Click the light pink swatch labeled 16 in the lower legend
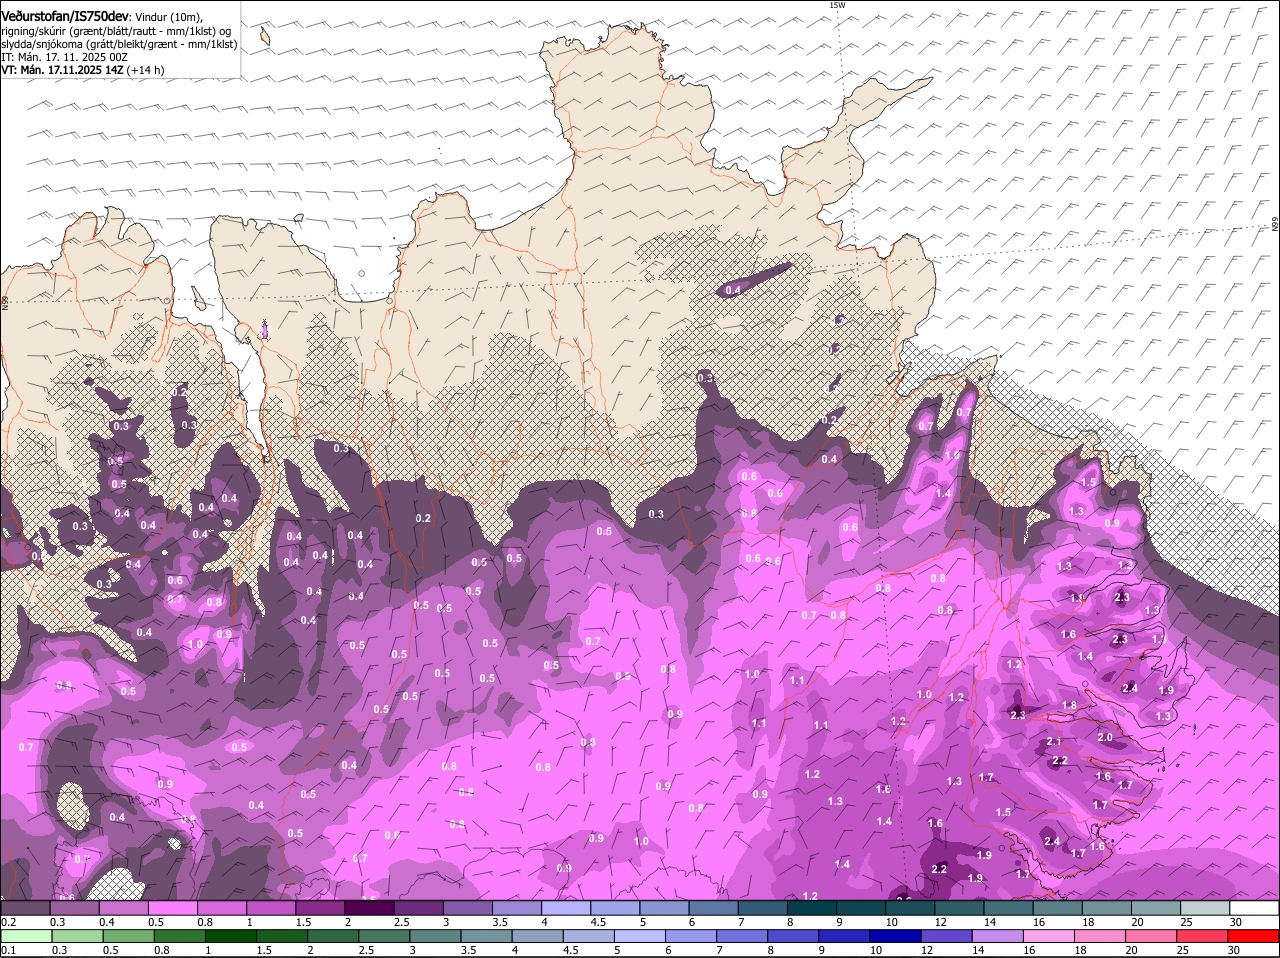This screenshot has height=958, width=1280. [x=1048, y=936]
